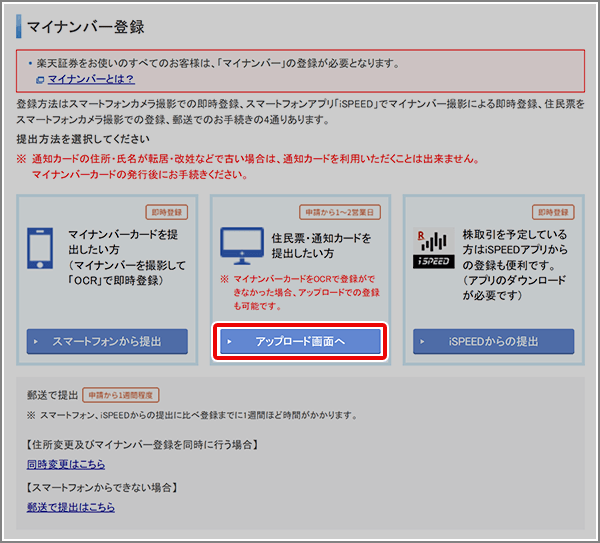Image resolution: width=600 pixels, height=543 pixels.
Task: Click the 郵送で提出 label
Action: tap(52, 395)
